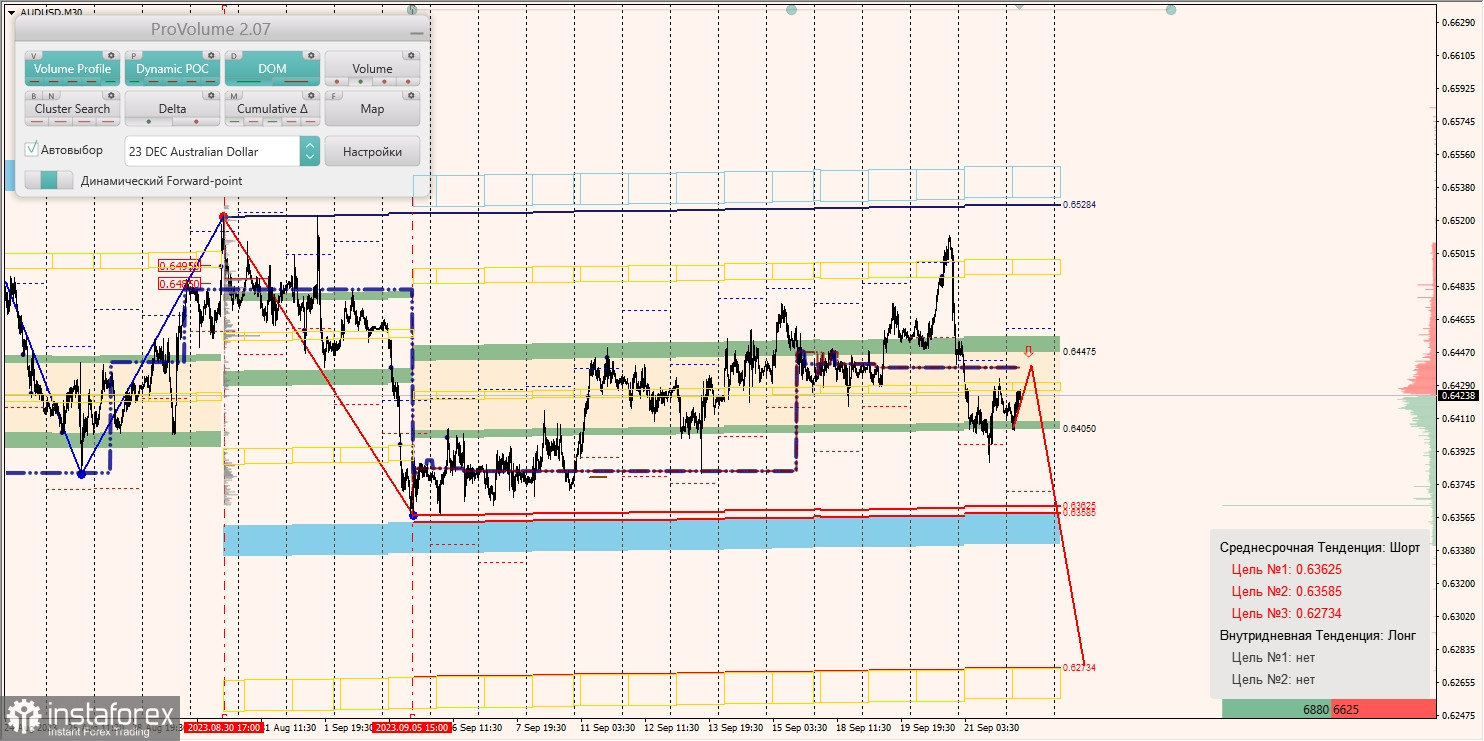Click the 0.65284 level label

point(1079,204)
